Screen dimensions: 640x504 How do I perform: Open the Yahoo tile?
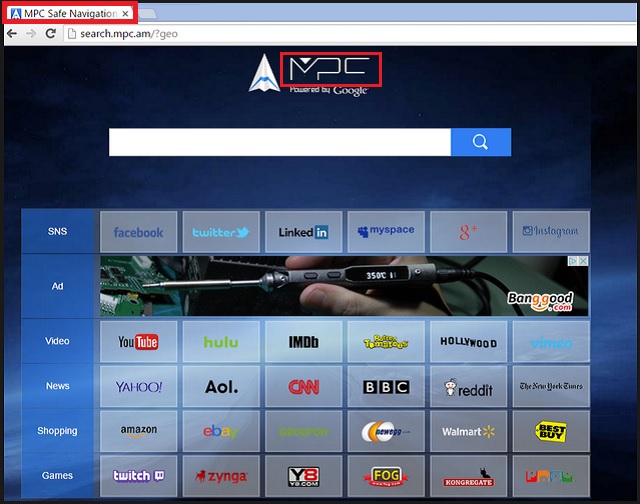coord(138,386)
